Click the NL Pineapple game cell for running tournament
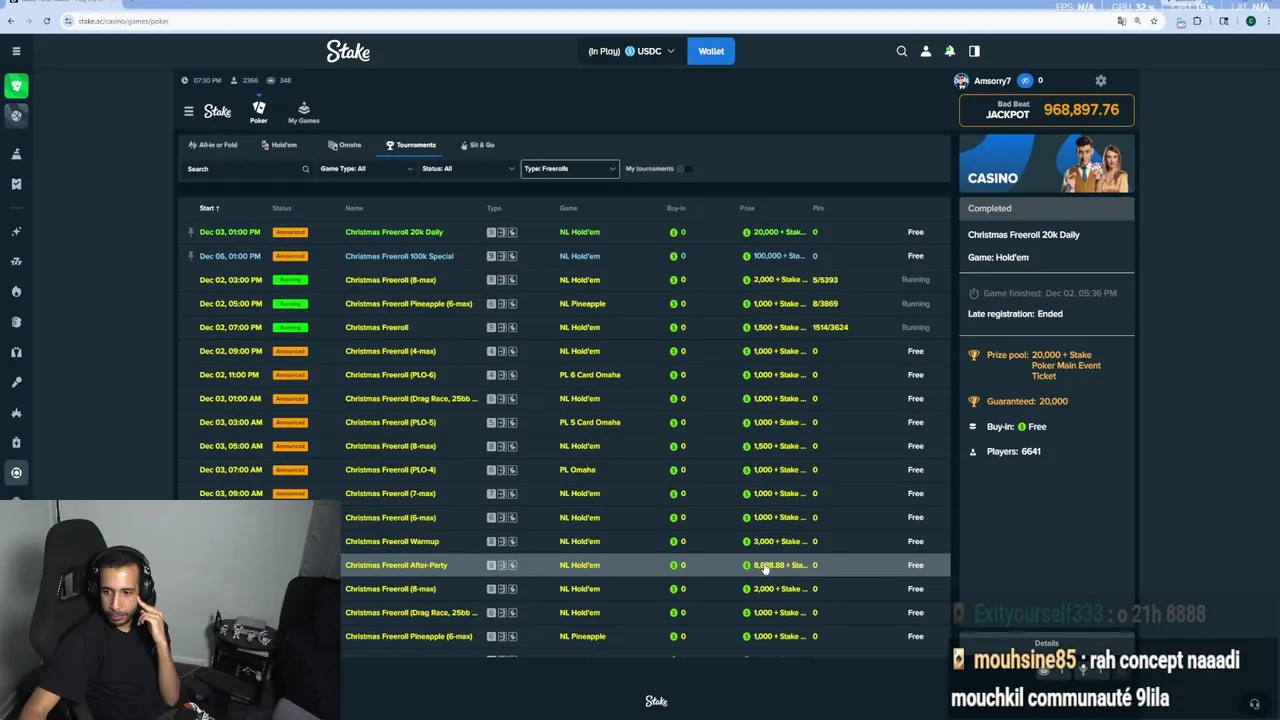The width and height of the screenshot is (1280, 720). (x=582, y=304)
